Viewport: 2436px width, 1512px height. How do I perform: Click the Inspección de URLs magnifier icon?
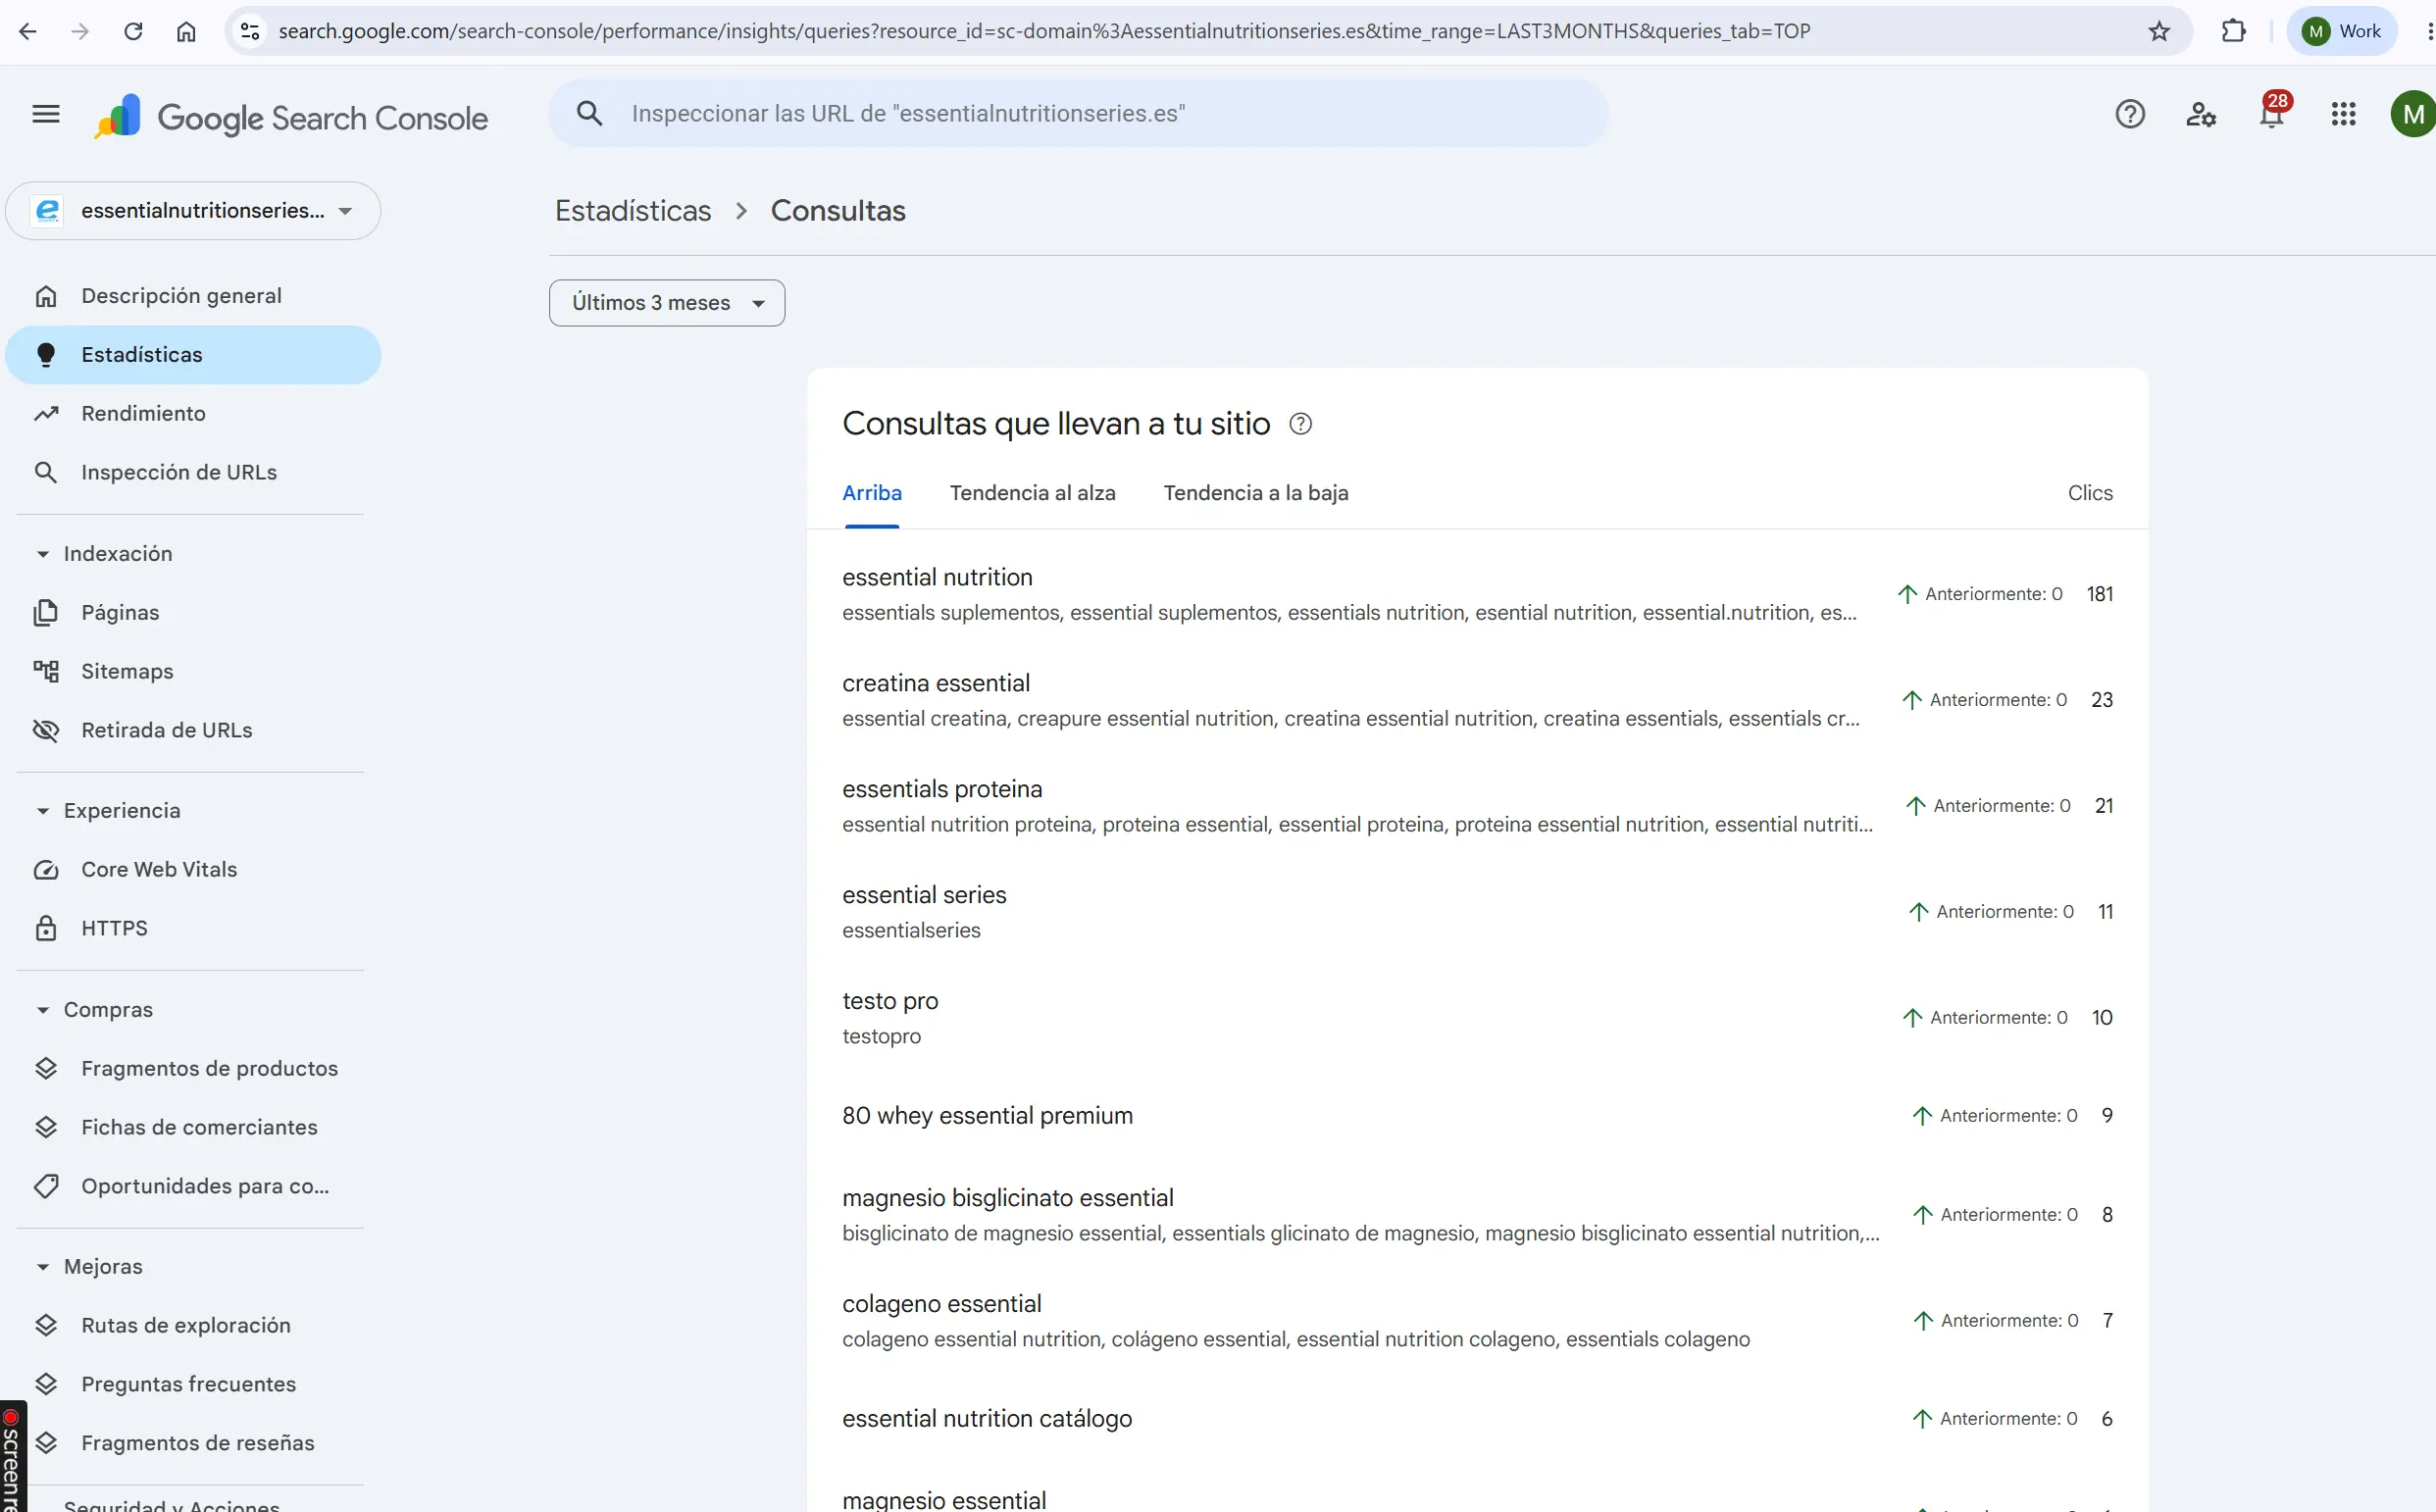point(46,472)
